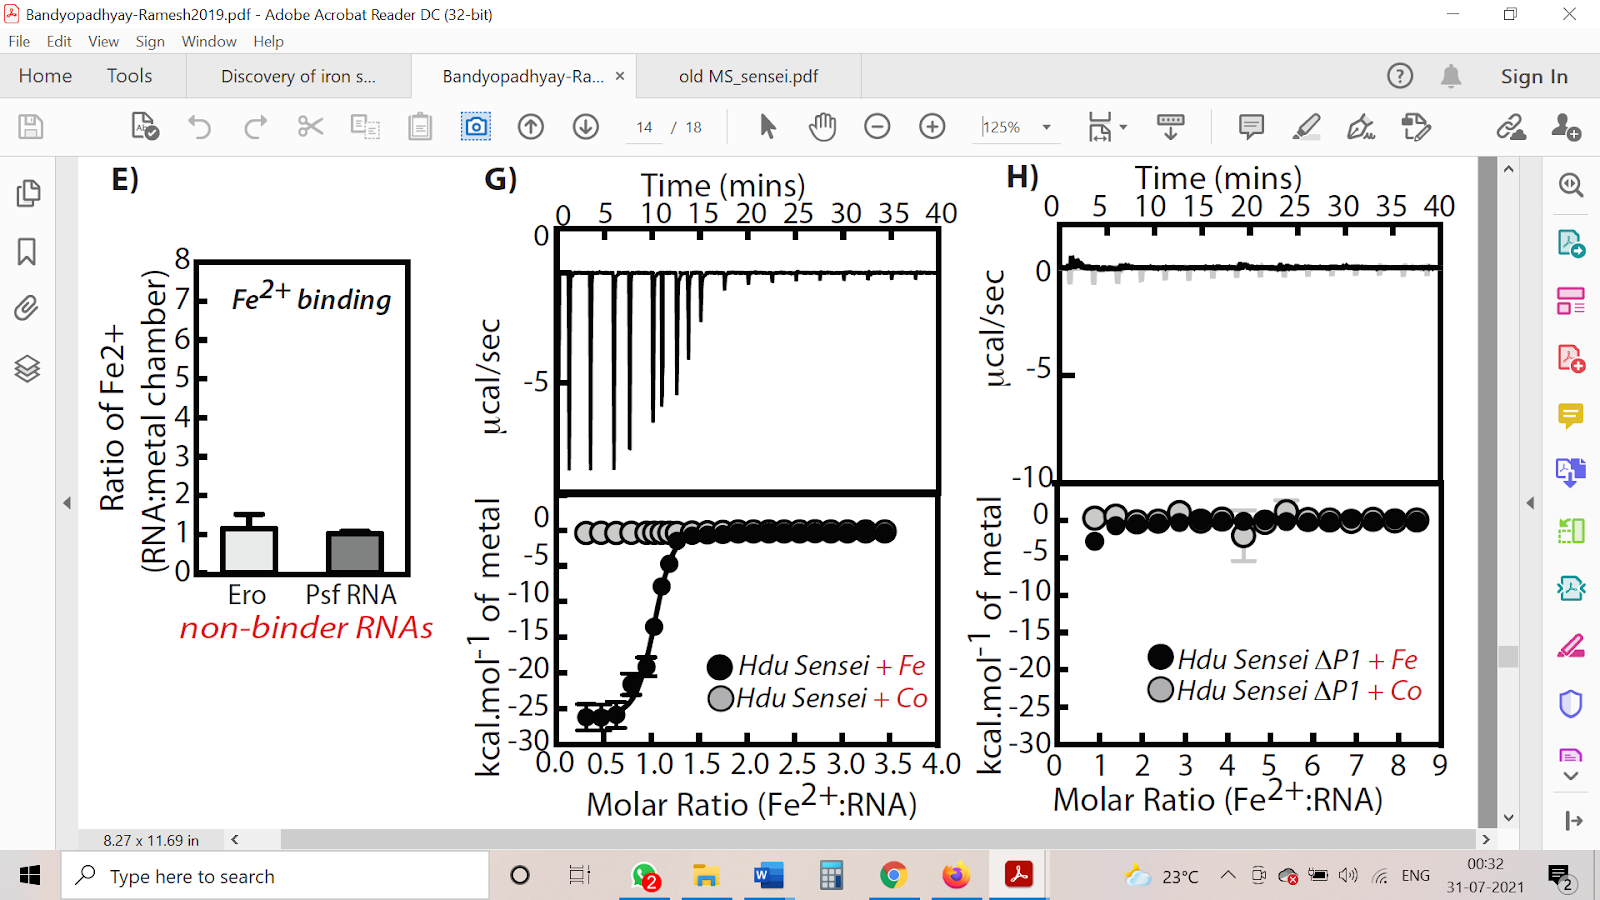The width and height of the screenshot is (1600, 900).
Task: Expand fit page options dropdown
Action: [1123, 127]
